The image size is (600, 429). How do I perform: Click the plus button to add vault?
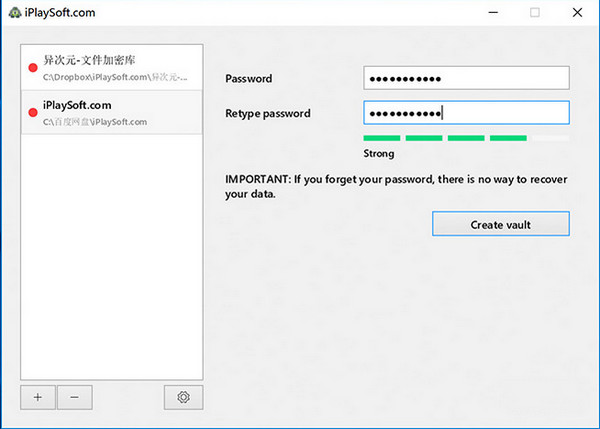pos(38,397)
